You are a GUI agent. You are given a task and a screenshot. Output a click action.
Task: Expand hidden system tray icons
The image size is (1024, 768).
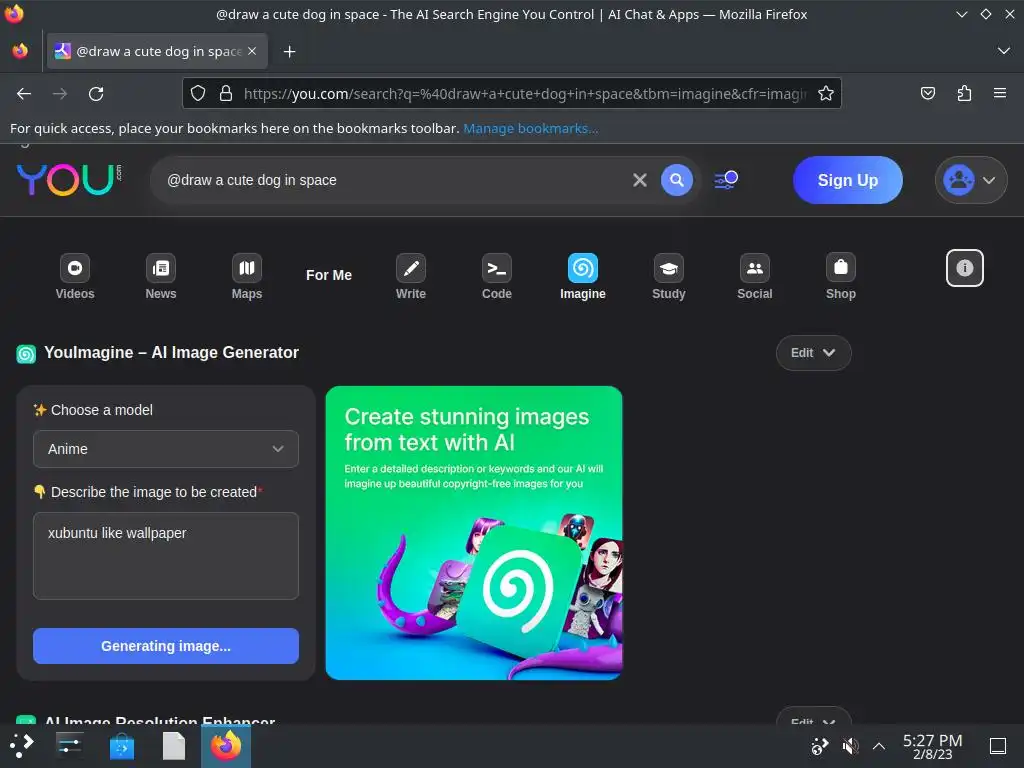[x=879, y=746]
